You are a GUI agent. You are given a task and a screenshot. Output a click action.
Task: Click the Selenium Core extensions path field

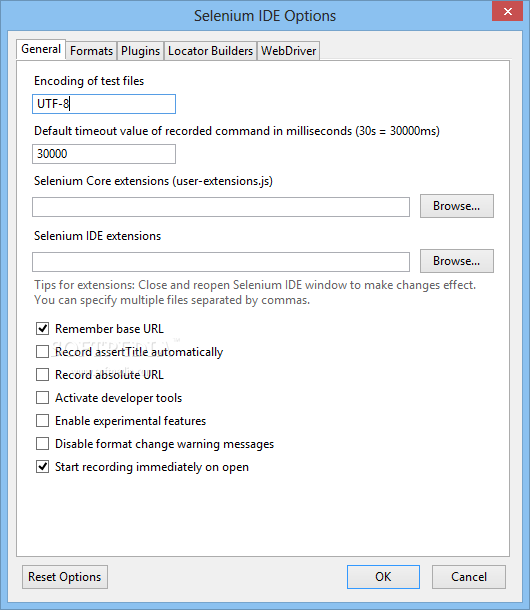coord(221,207)
